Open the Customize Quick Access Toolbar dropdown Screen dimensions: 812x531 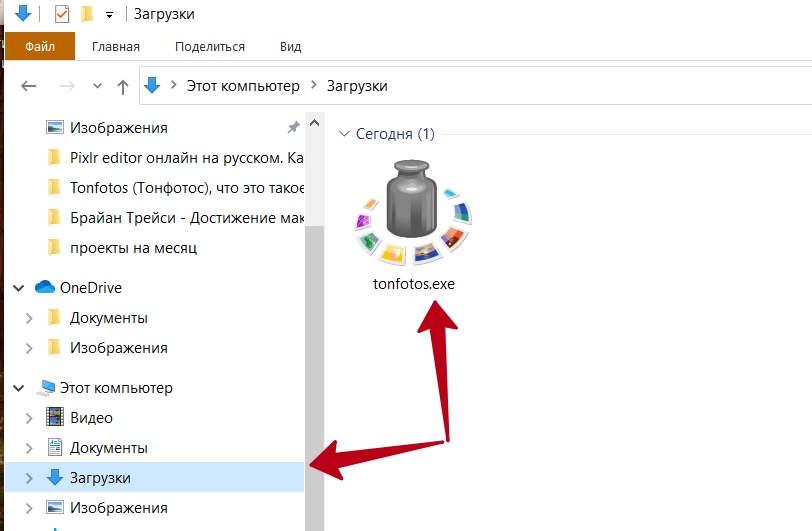109,16
